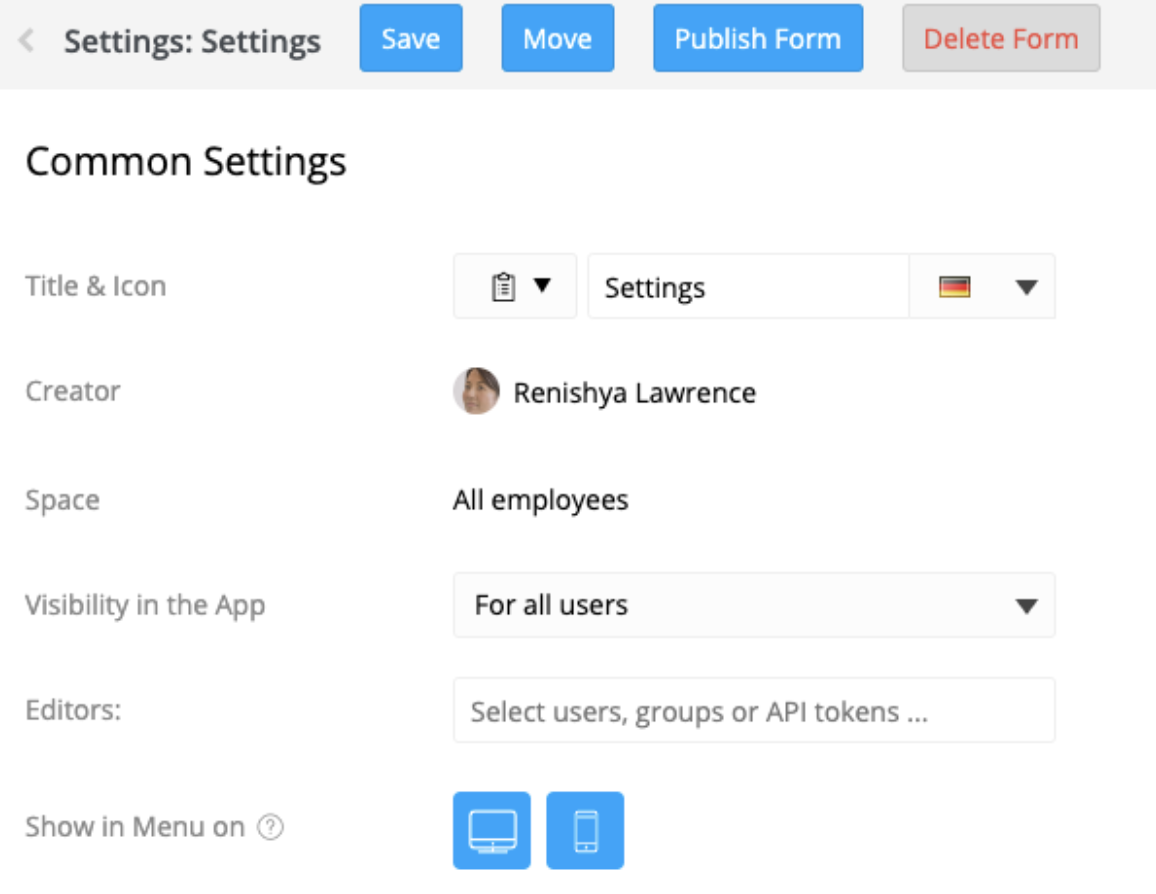This screenshot has width=1156, height=894.
Task: Click the creator name Renishya Lawrence
Action: pyautogui.click(x=635, y=393)
